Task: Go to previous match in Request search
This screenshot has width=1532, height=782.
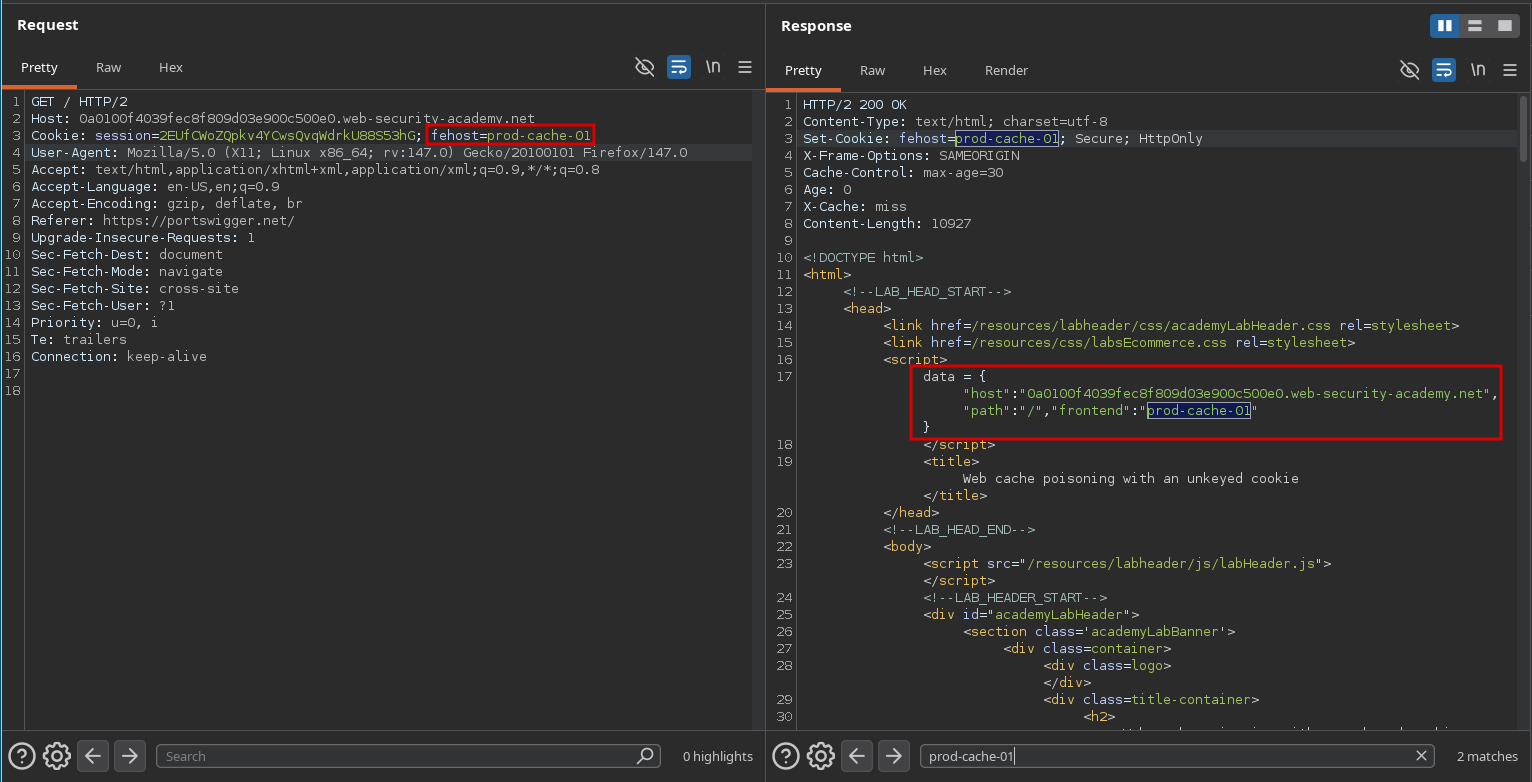Action: pyautogui.click(x=93, y=756)
